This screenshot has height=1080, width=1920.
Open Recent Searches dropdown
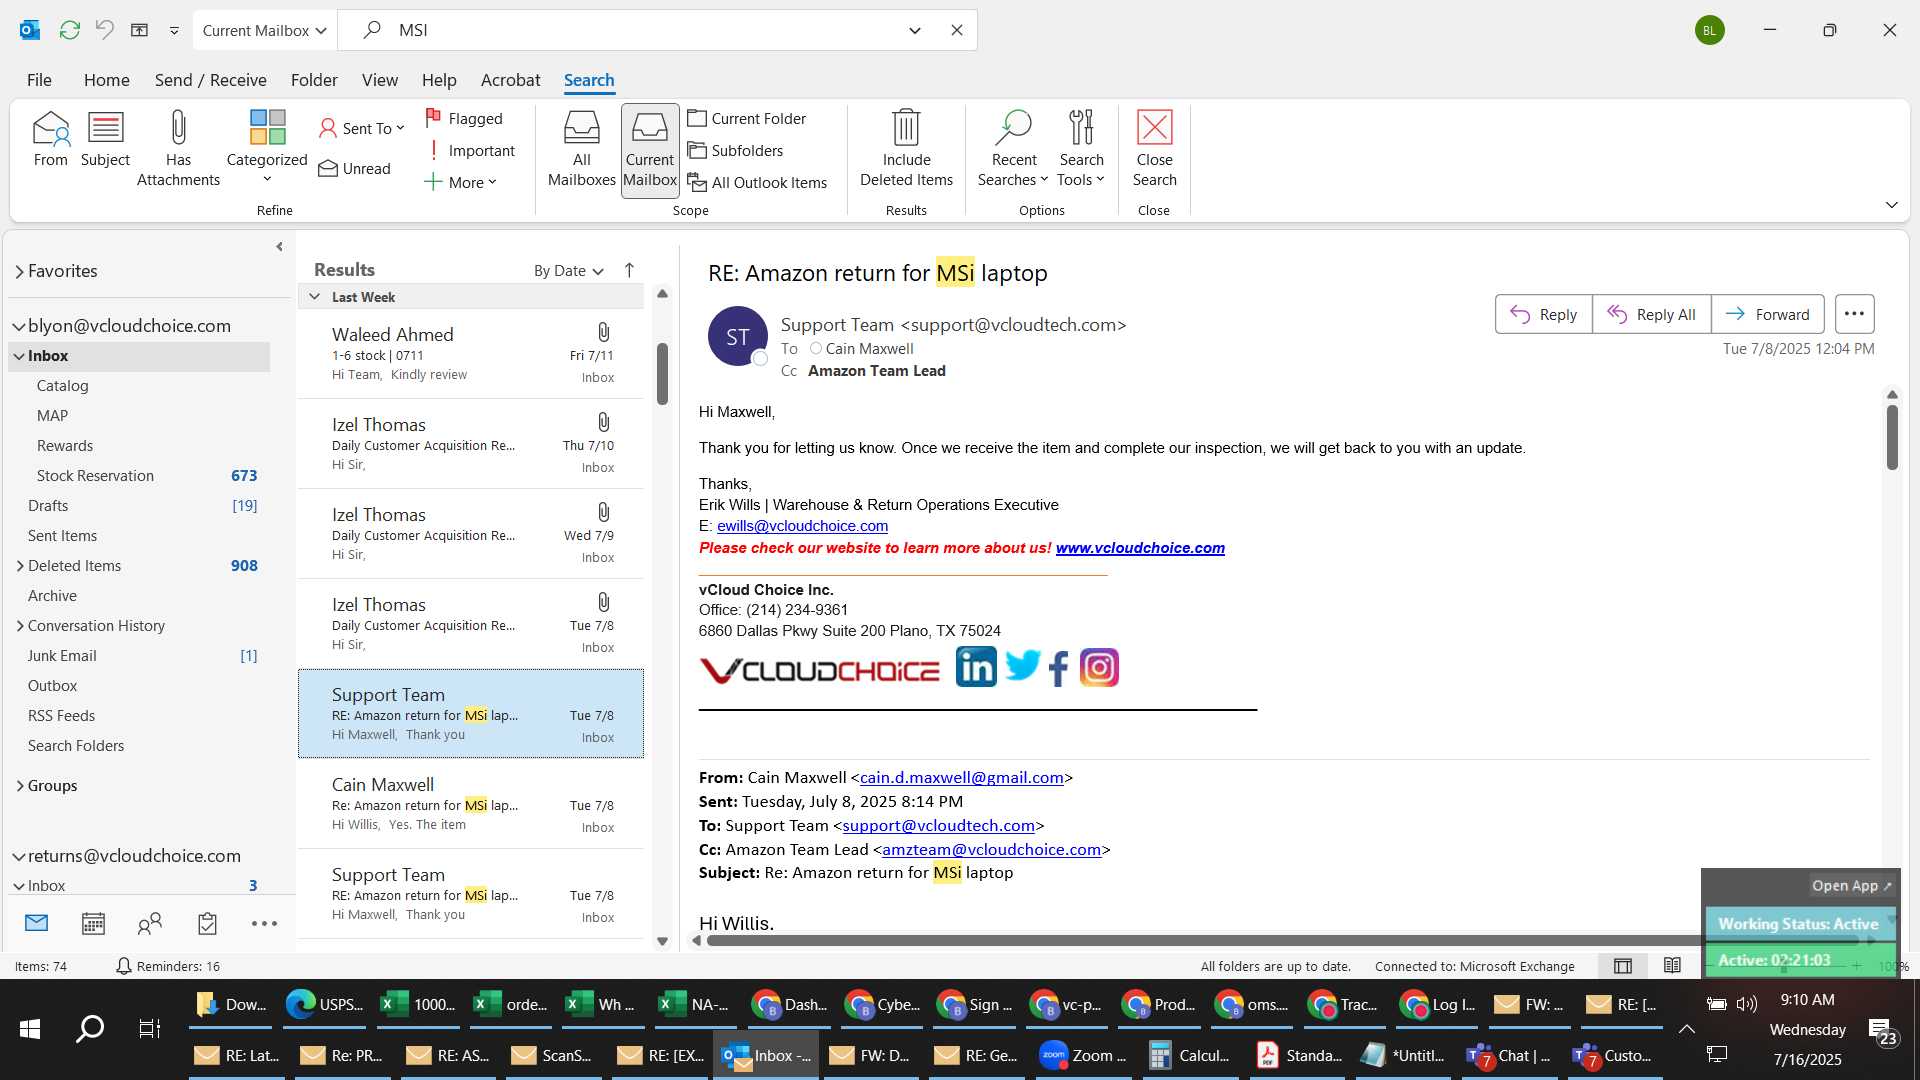click(1013, 149)
